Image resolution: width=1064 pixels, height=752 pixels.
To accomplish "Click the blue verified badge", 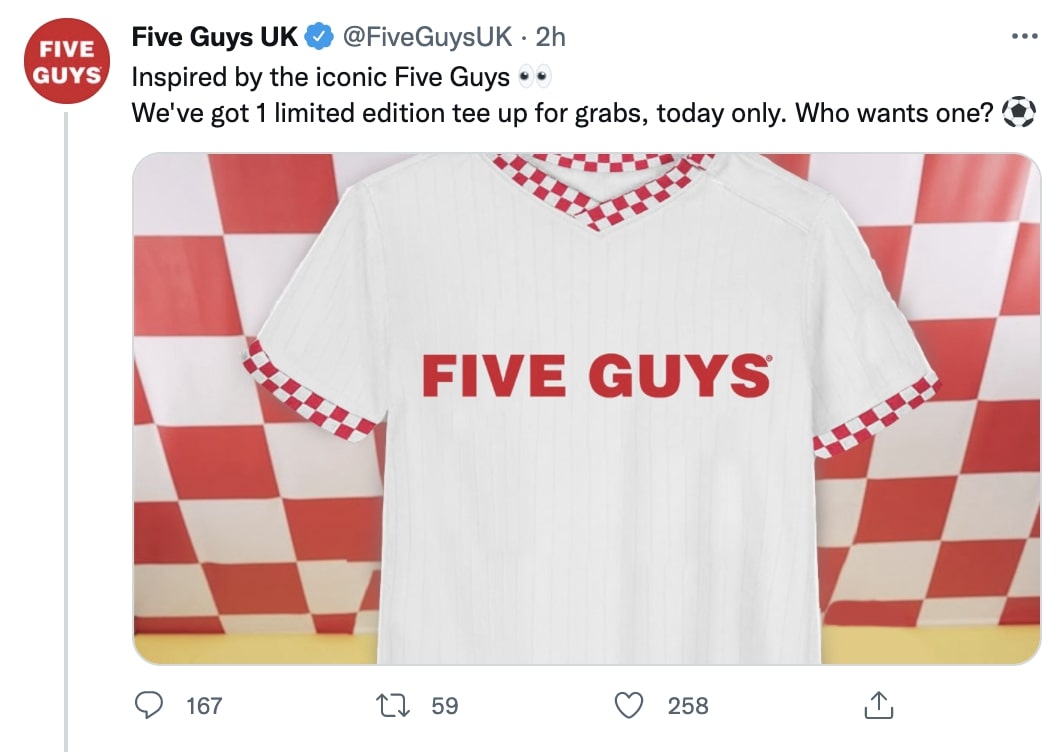I will (319, 38).
